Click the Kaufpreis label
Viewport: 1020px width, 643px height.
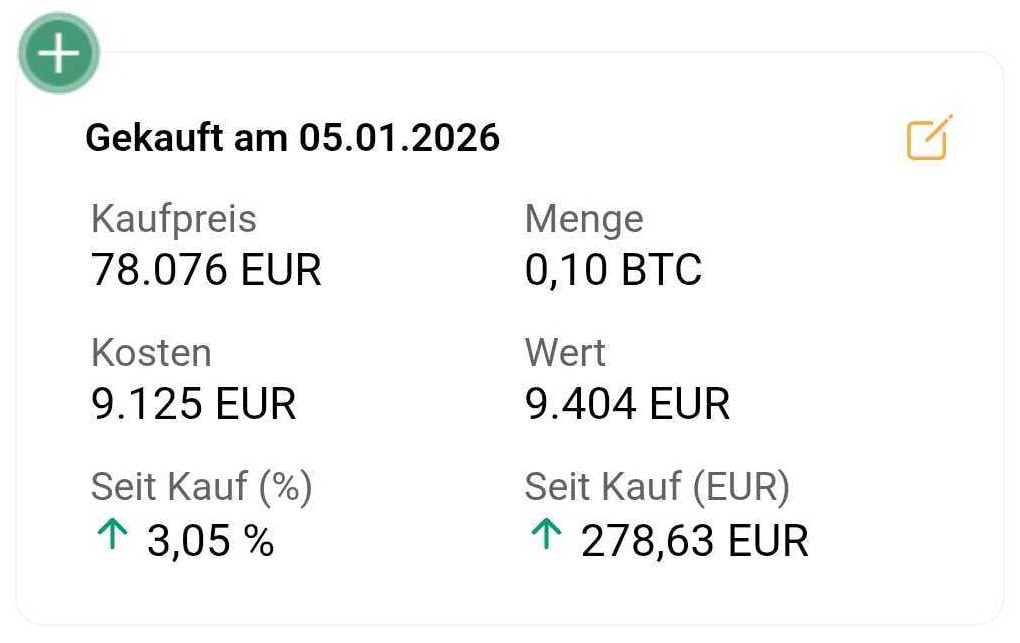pyautogui.click(x=174, y=219)
